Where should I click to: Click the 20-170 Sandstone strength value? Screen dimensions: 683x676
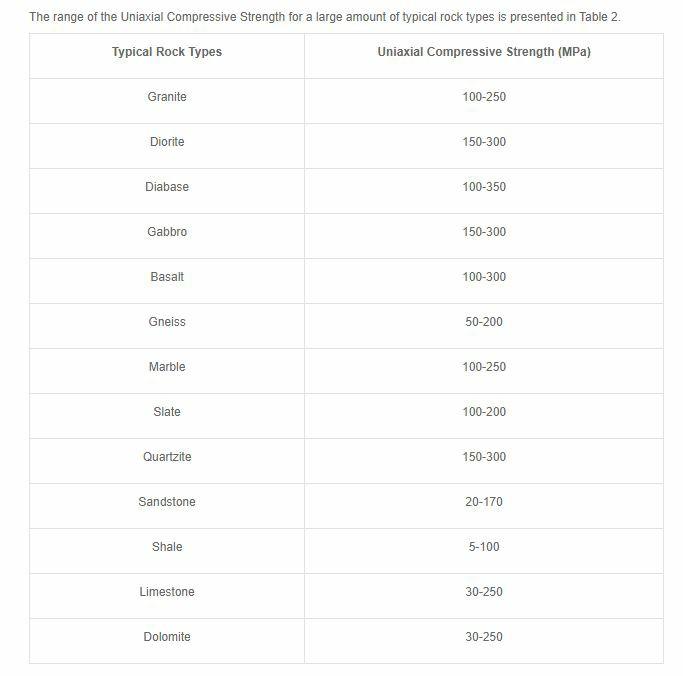(x=484, y=502)
